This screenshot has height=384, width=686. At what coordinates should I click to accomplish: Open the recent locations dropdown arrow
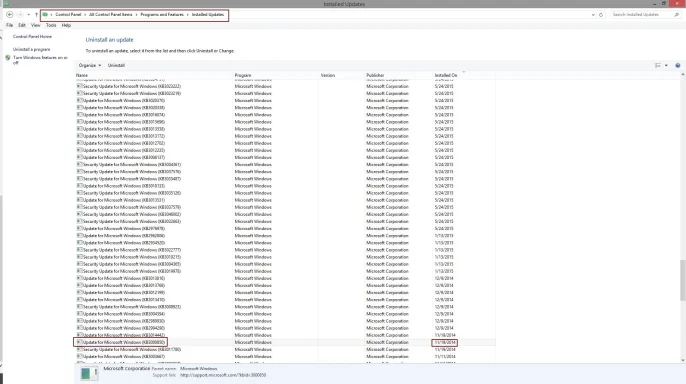pos(28,15)
